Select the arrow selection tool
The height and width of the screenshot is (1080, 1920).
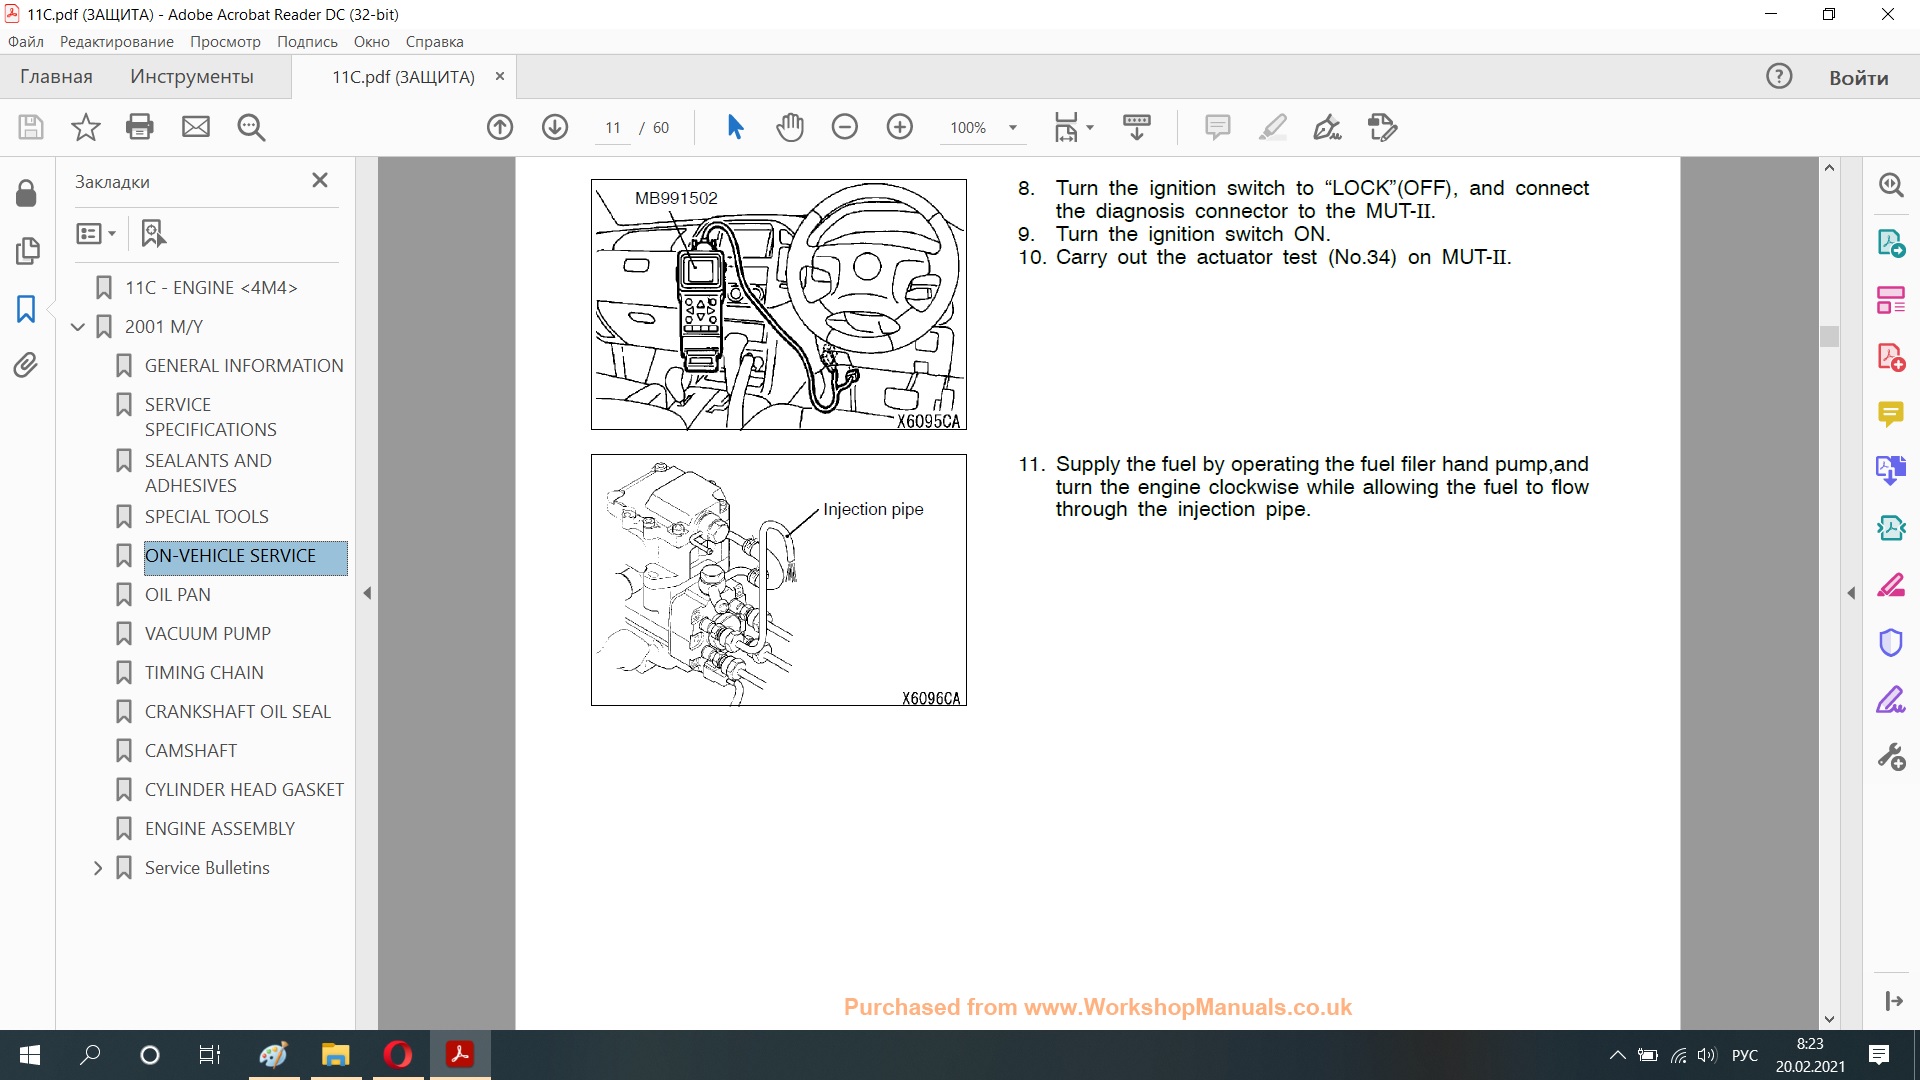[x=735, y=127]
